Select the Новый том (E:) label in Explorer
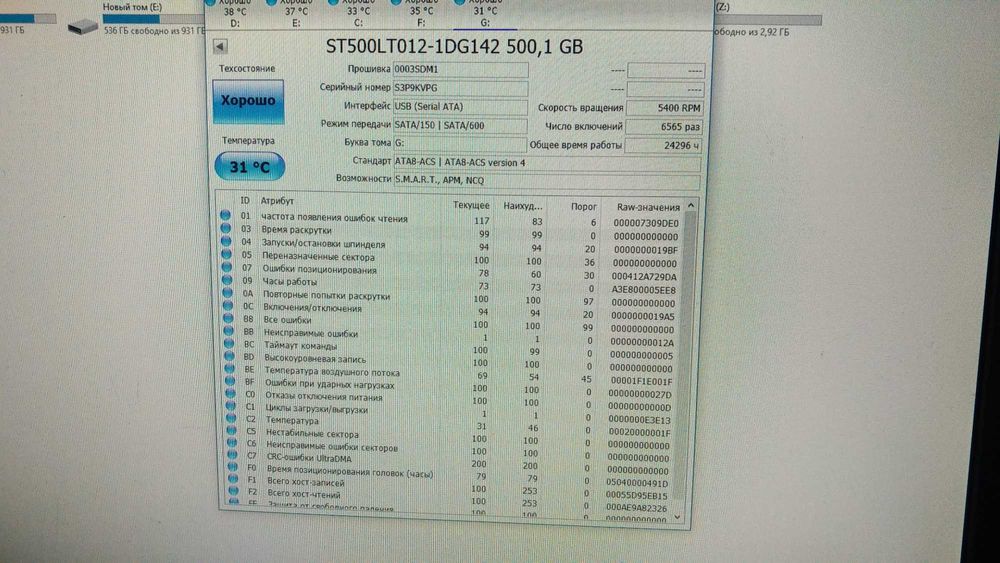The height and width of the screenshot is (563, 1000). click(x=133, y=7)
